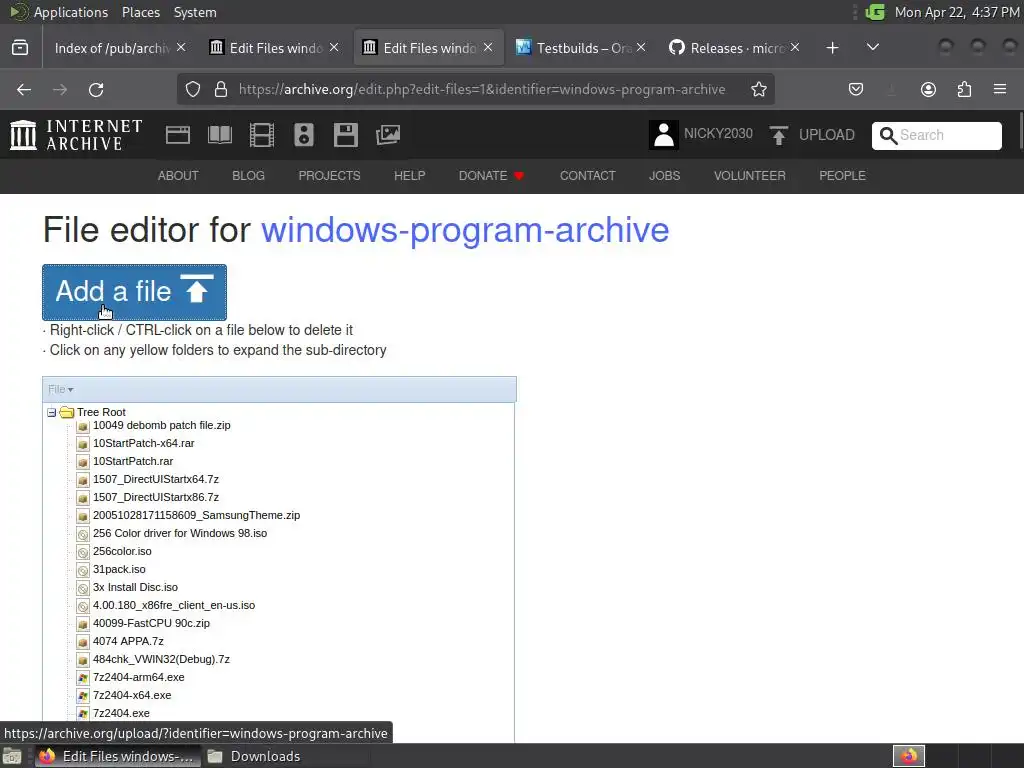Open the PROJECTS link
Image resolution: width=1024 pixels, height=768 pixels.
[x=329, y=176]
